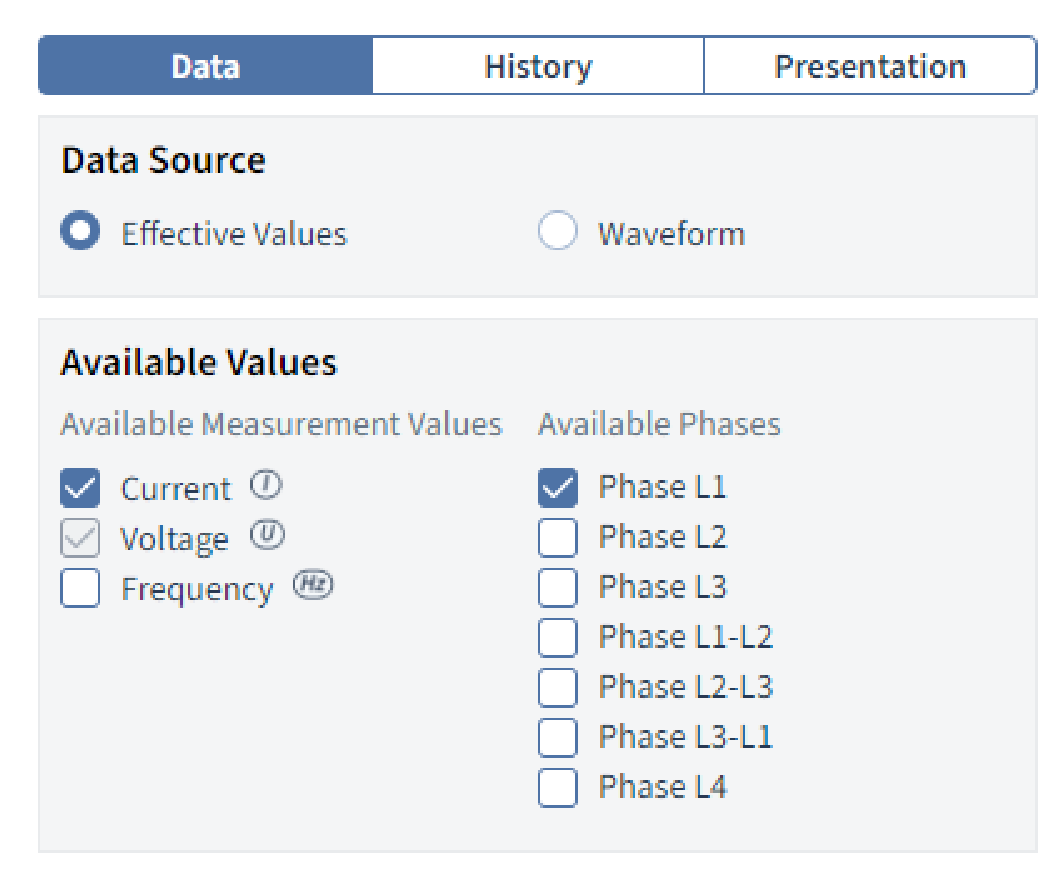1061x870 pixels.
Task: Switch to the History tab
Action: [x=538, y=66]
